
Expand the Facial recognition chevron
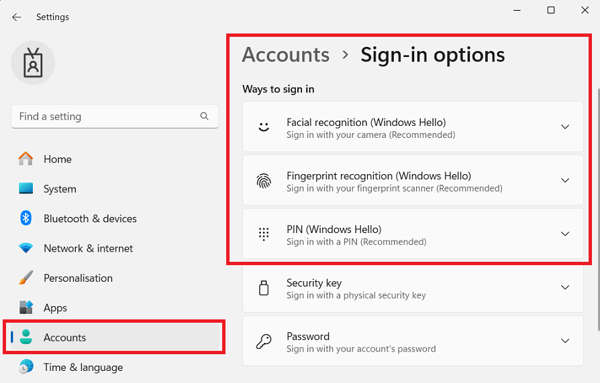(x=565, y=127)
